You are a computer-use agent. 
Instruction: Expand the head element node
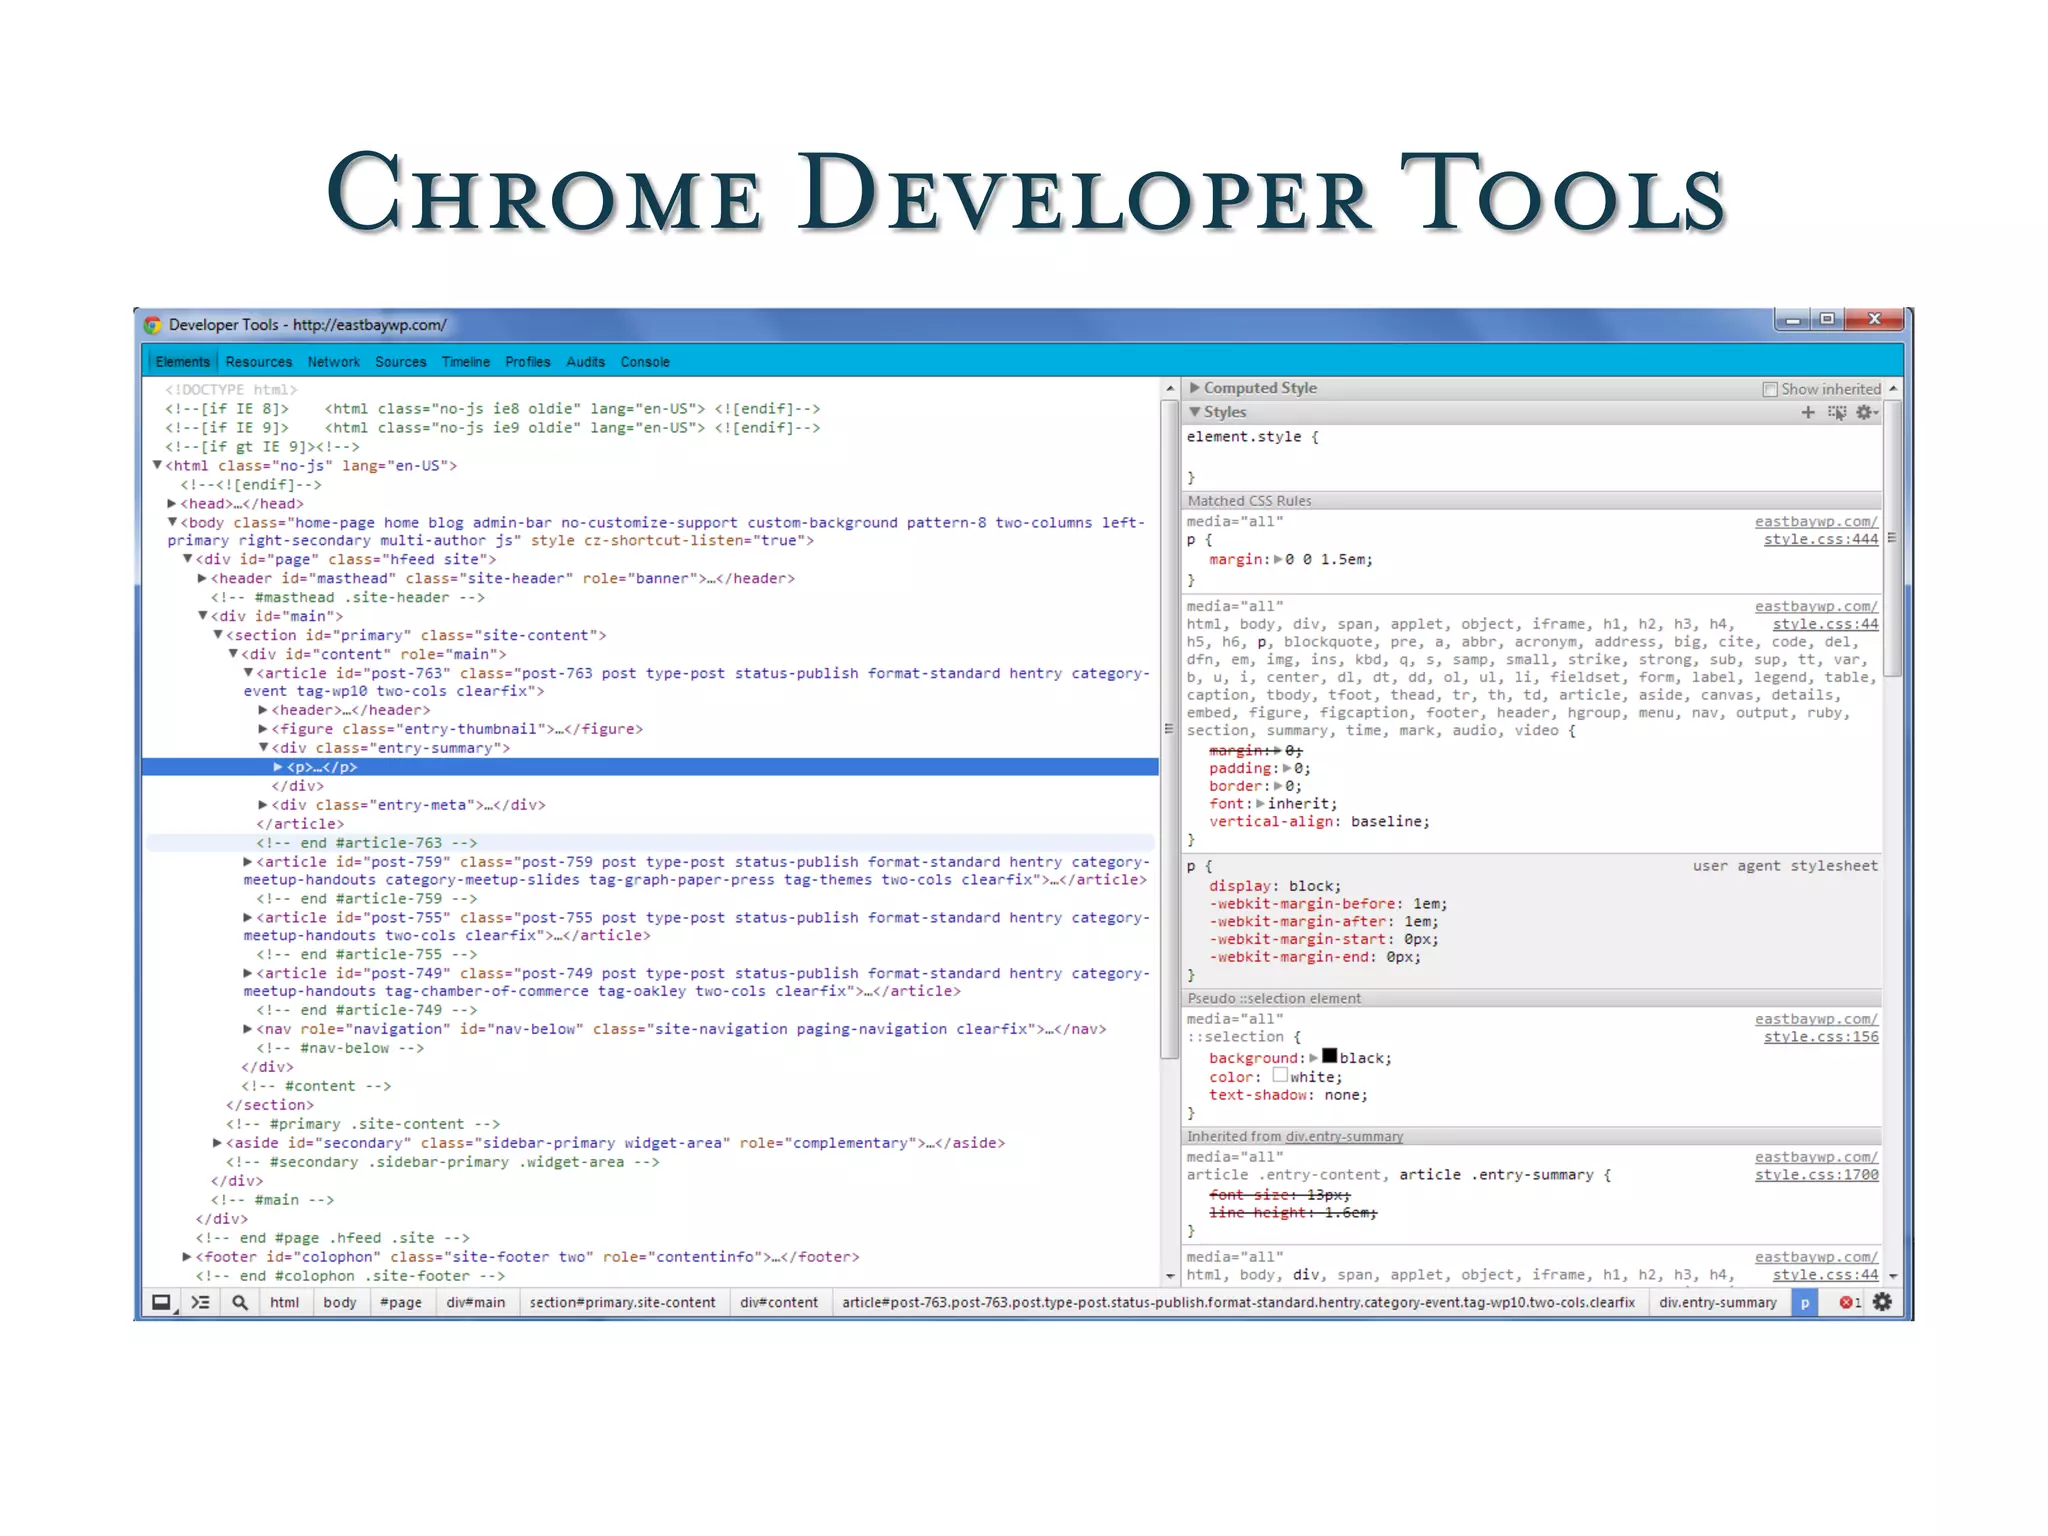click(172, 503)
